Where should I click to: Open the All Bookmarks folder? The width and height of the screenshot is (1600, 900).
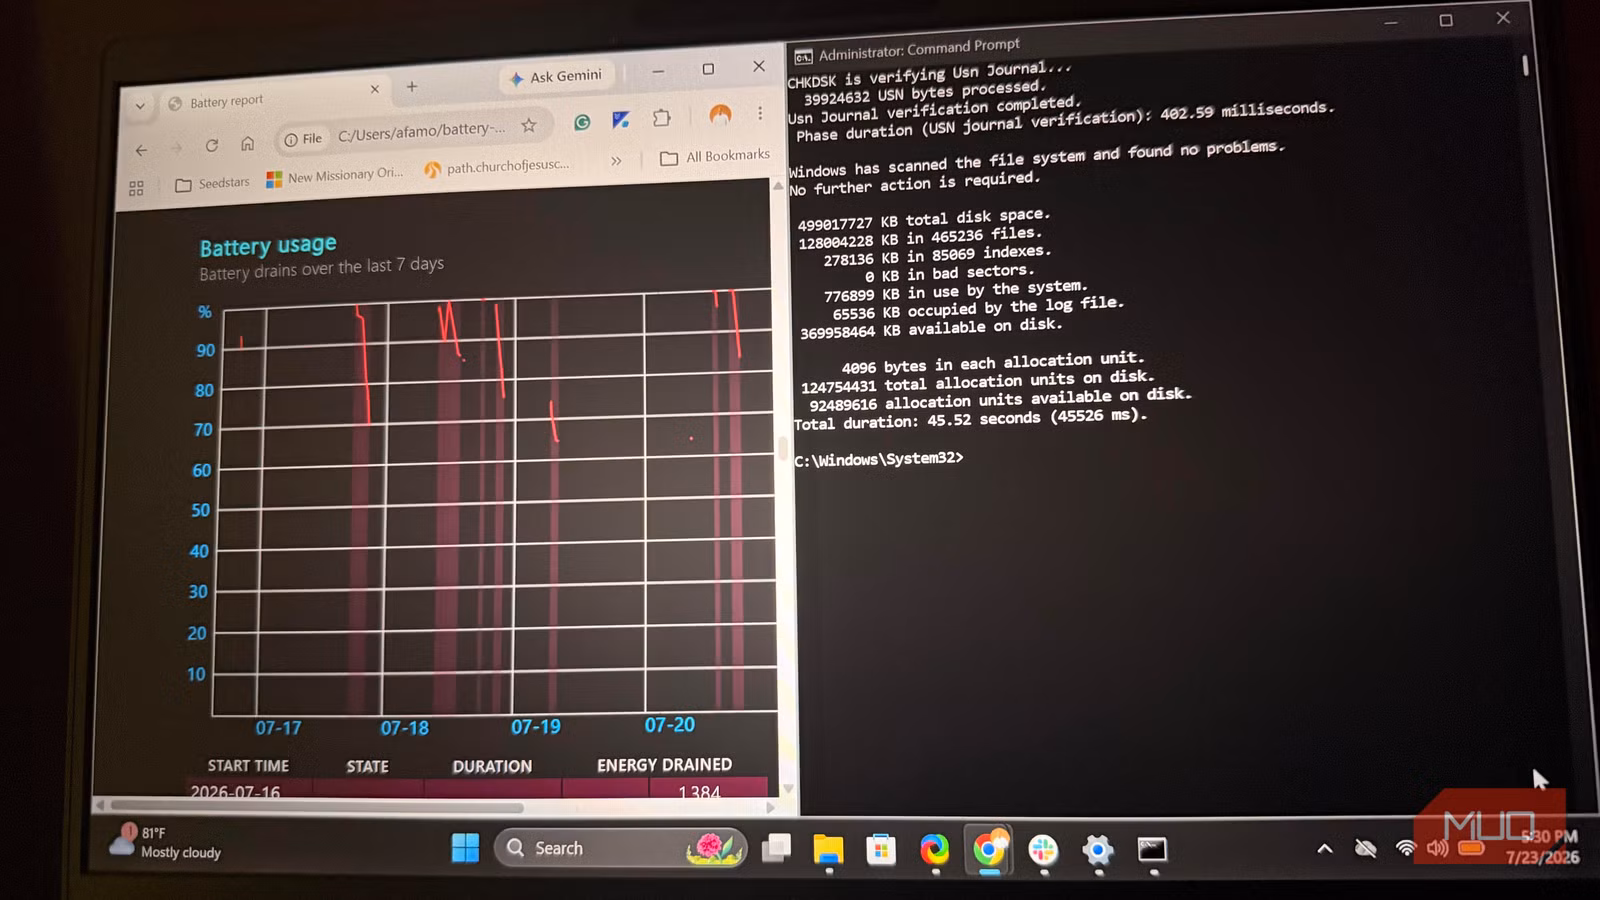click(715, 156)
